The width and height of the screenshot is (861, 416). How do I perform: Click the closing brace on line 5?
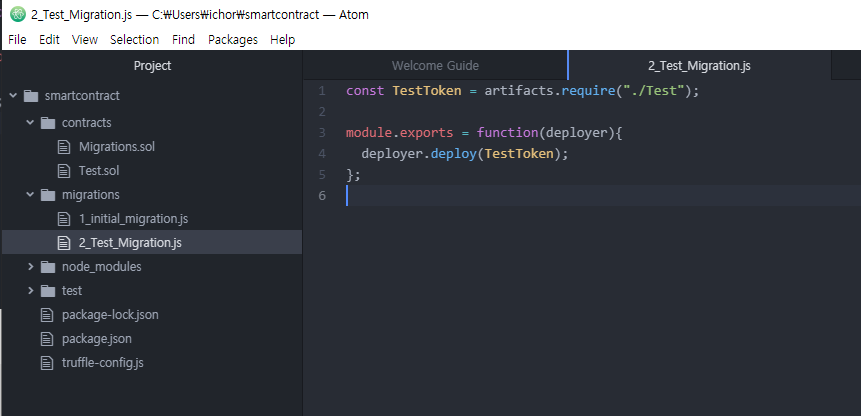coord(350,175)
